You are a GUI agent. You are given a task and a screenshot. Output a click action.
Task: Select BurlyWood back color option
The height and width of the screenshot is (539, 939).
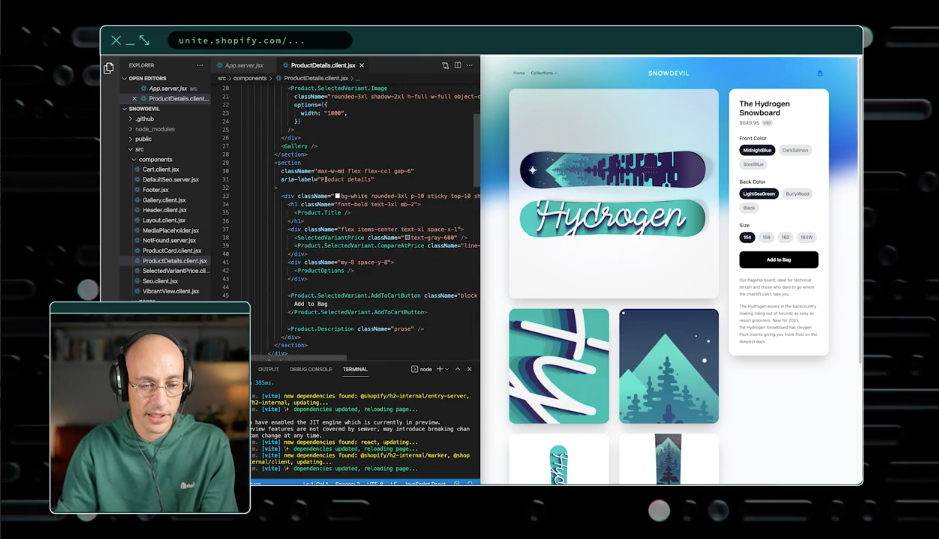pyautogui.click(x=797, y=194)
